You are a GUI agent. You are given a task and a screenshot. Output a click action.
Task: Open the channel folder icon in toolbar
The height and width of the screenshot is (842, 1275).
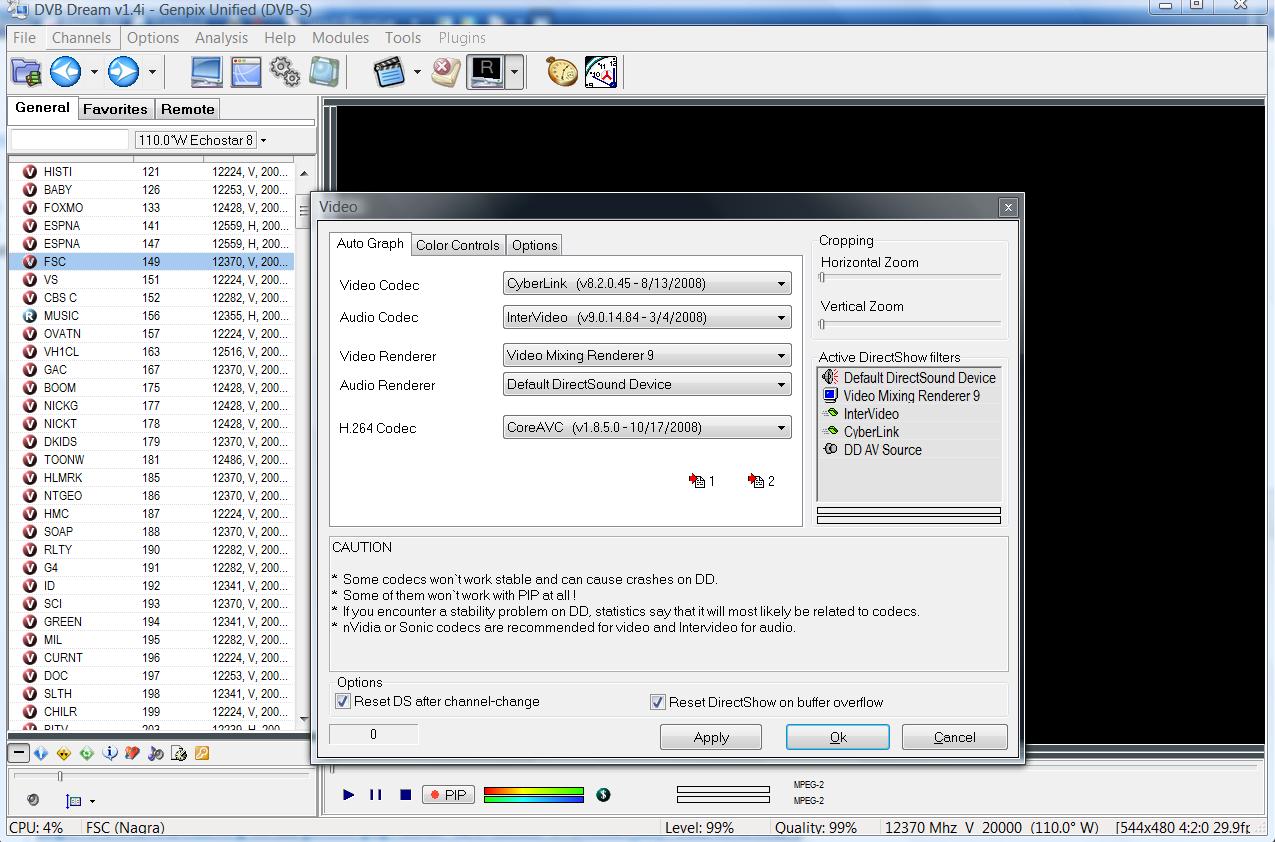(26, 71)
